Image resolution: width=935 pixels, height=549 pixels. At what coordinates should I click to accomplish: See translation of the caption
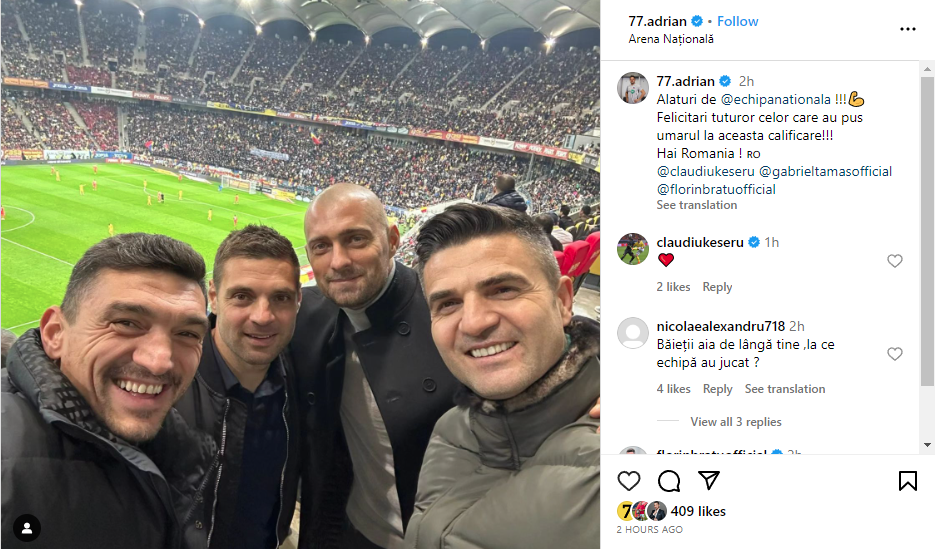pos(696,204)
